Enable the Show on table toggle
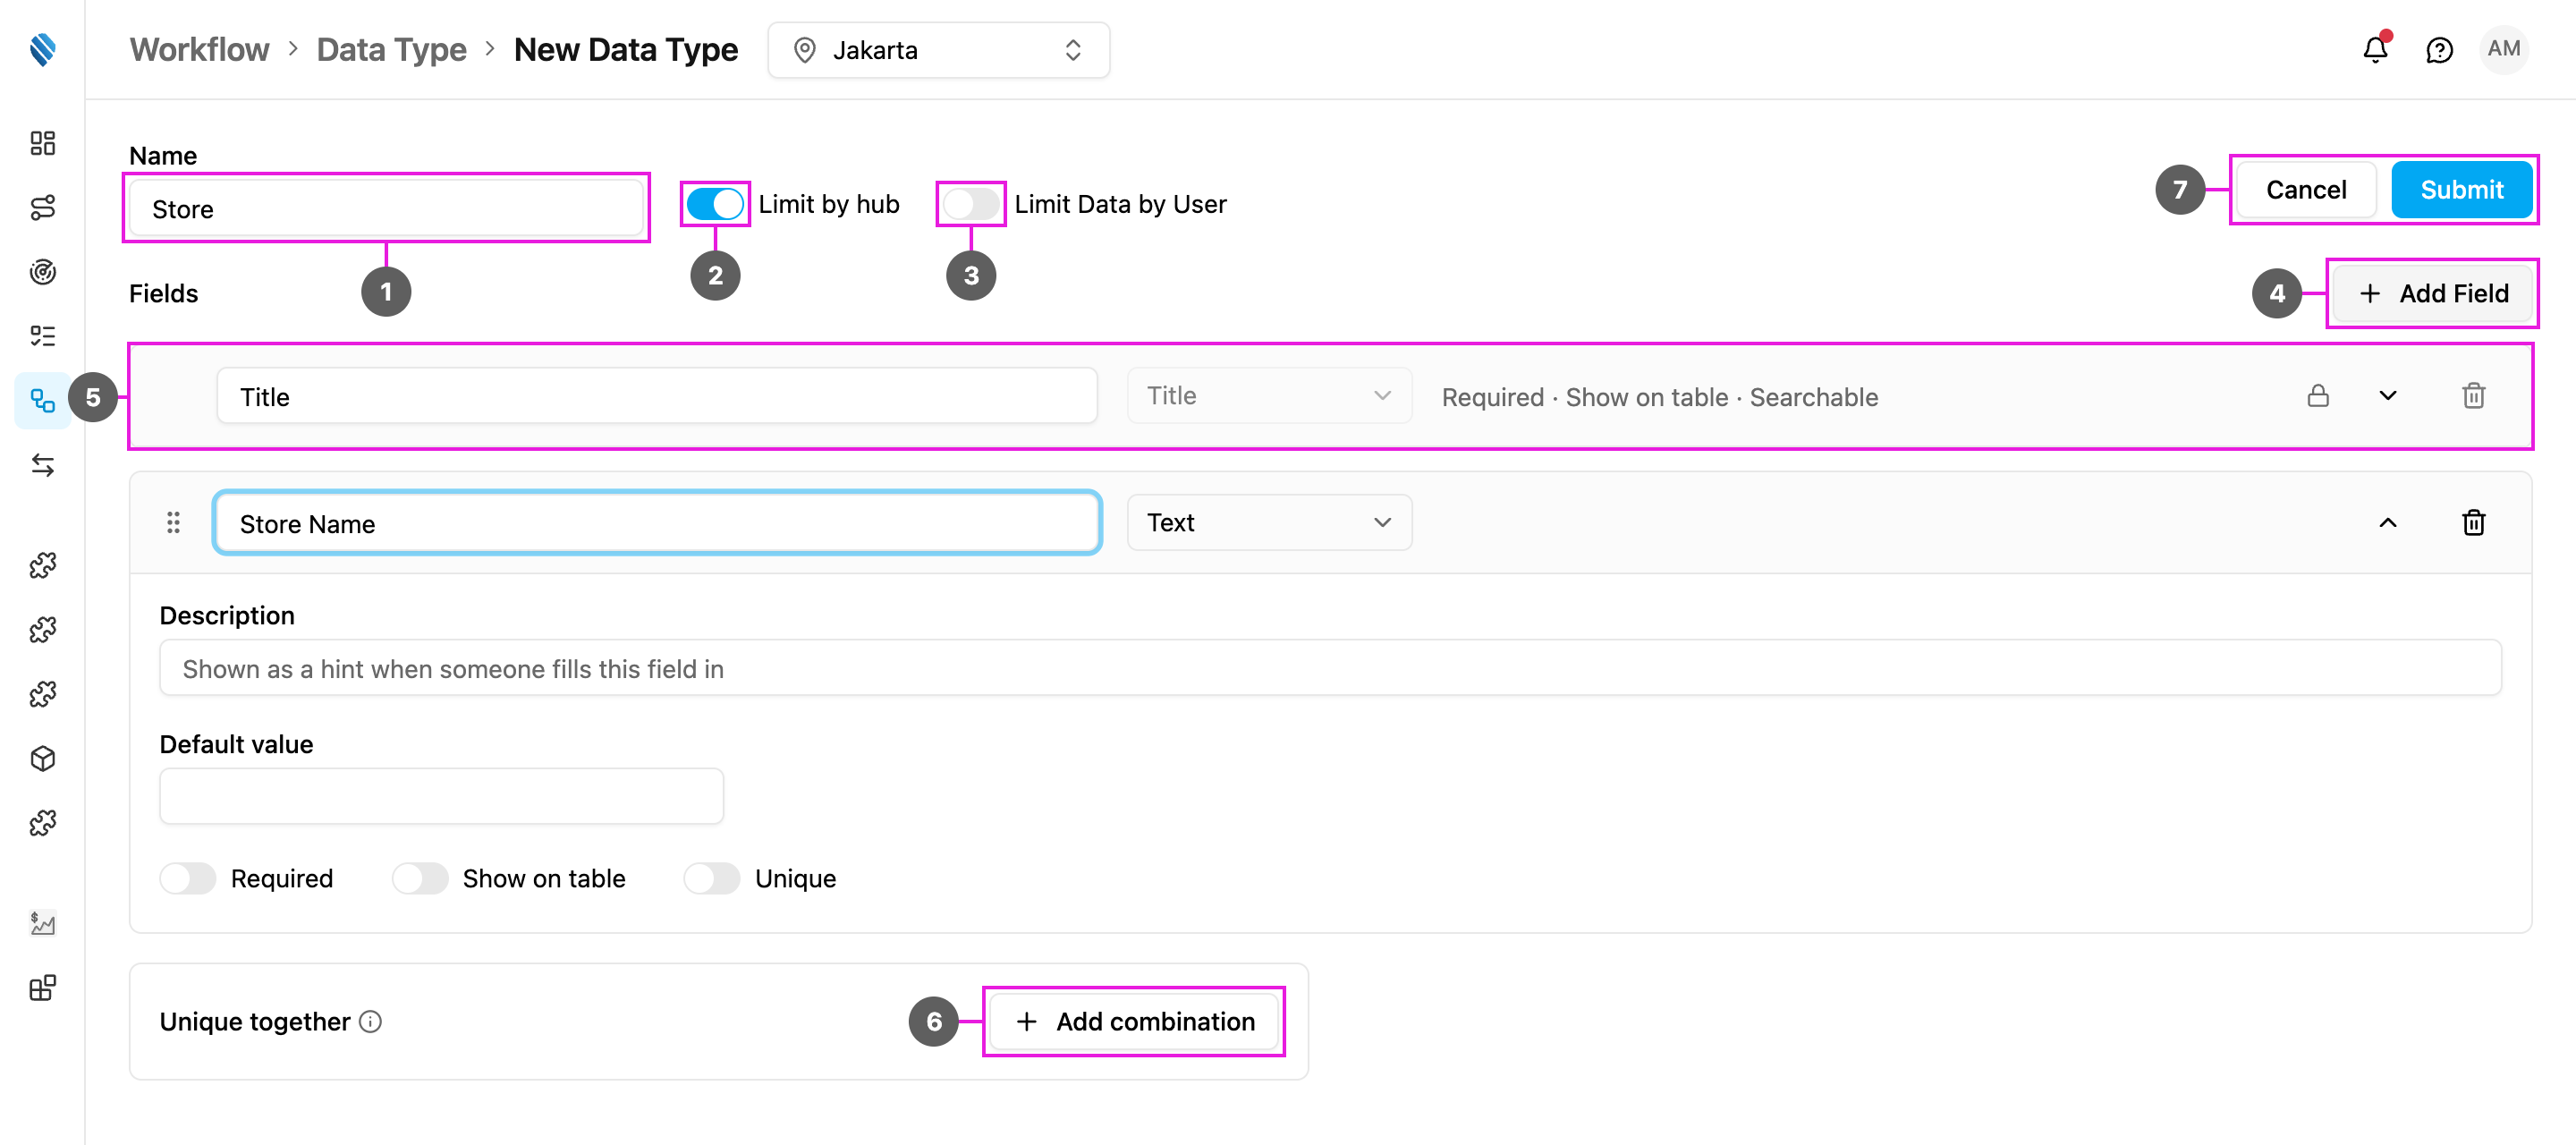This screenshot has height=1145, width=2576. point(419,878)
